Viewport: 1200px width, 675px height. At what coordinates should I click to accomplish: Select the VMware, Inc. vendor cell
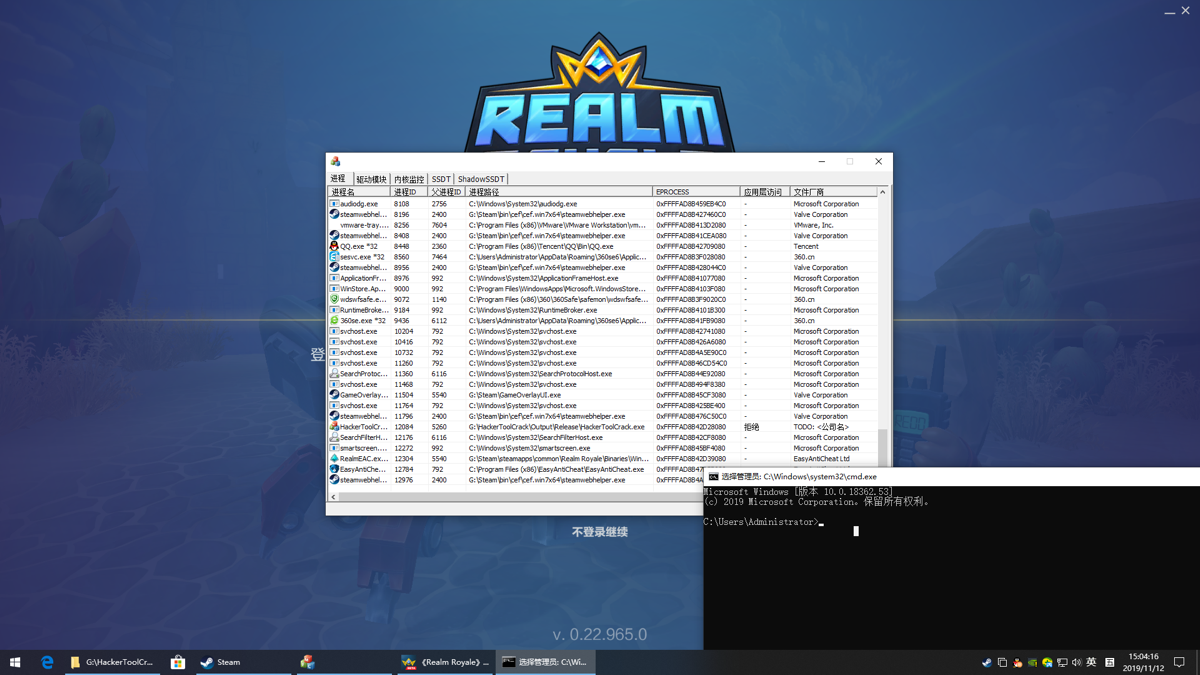coord(833,225)
